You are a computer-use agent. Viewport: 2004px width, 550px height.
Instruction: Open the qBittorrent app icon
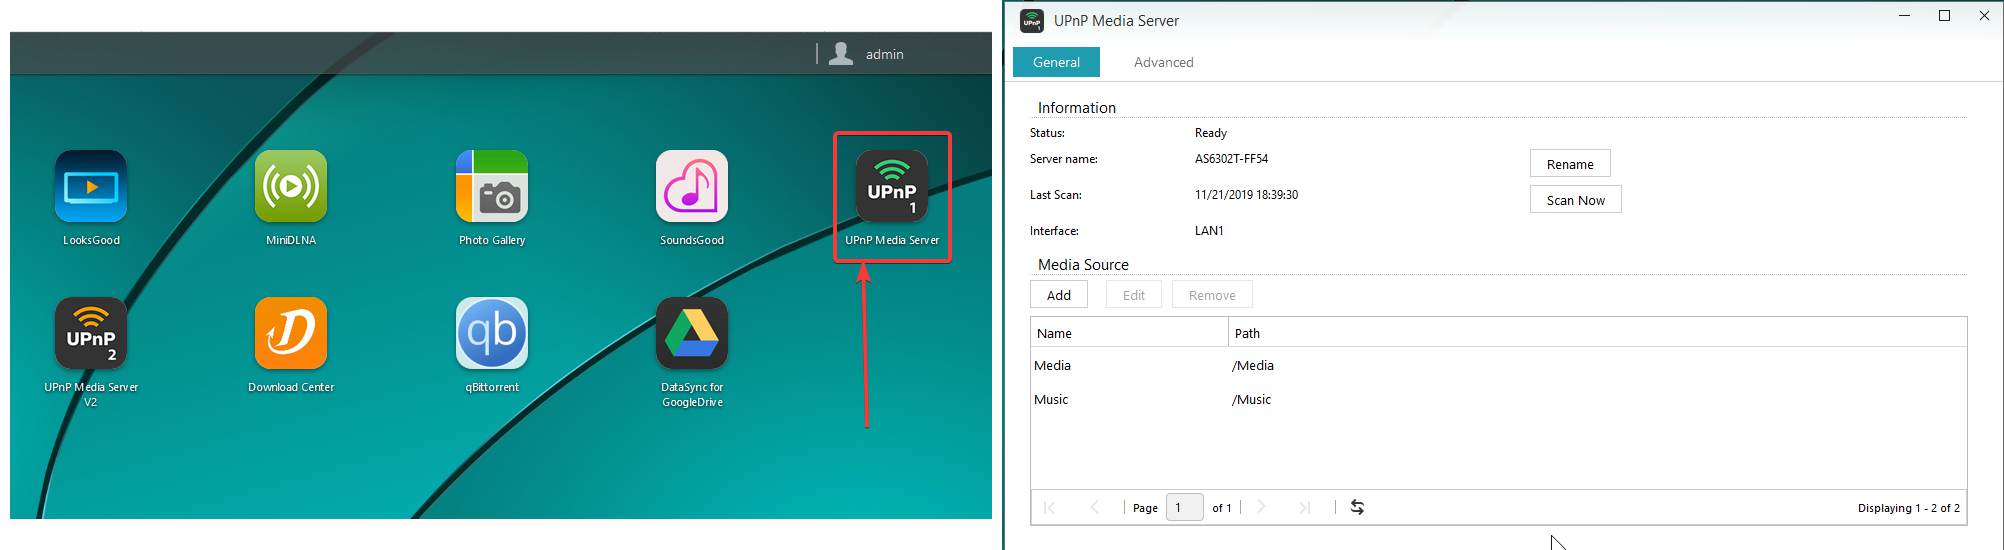click(x=492, y=334)
